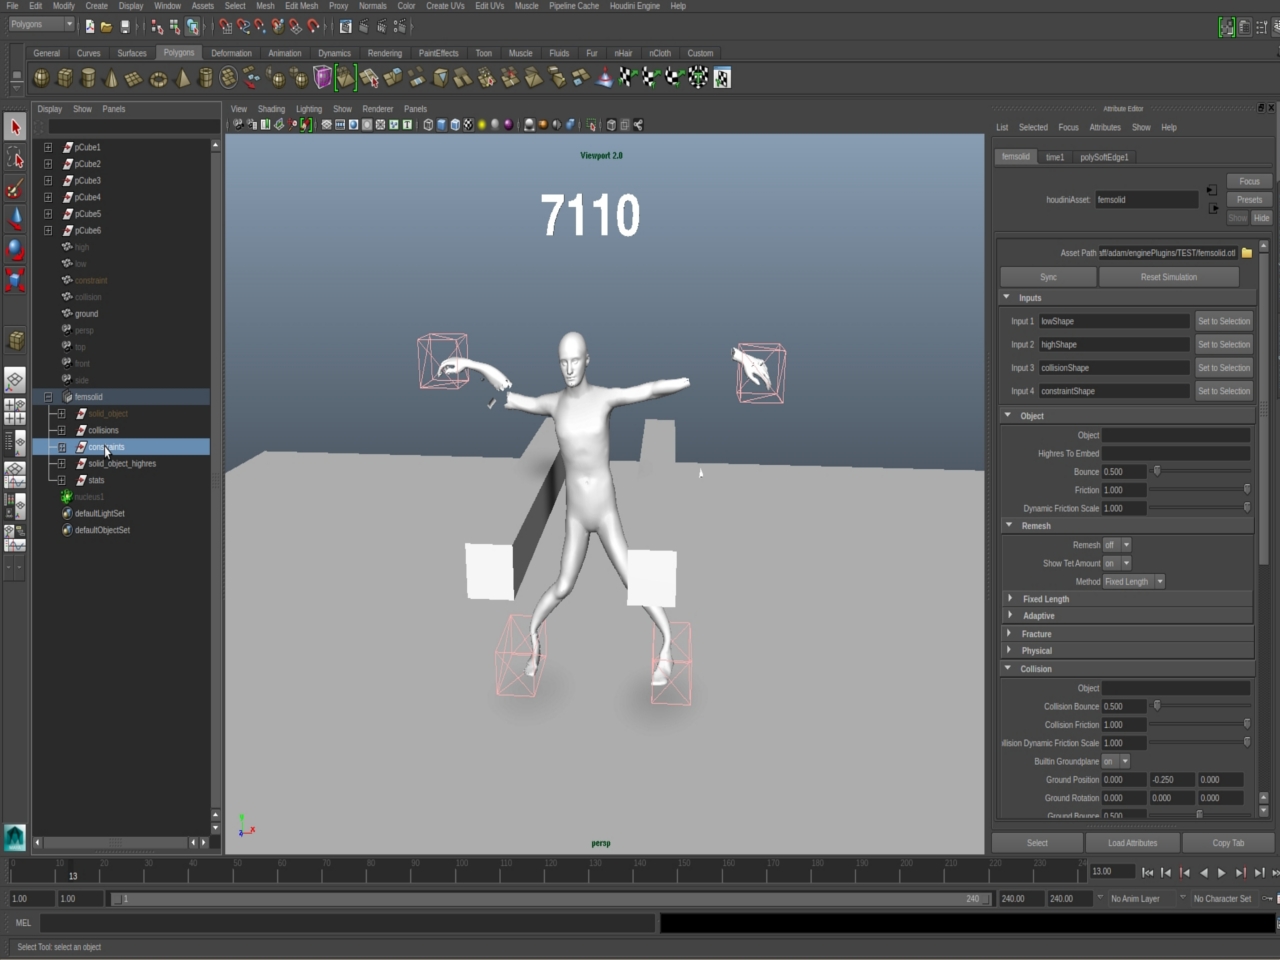
Task: Click the purple cube shelf icon
Action: tap(322, 78)
